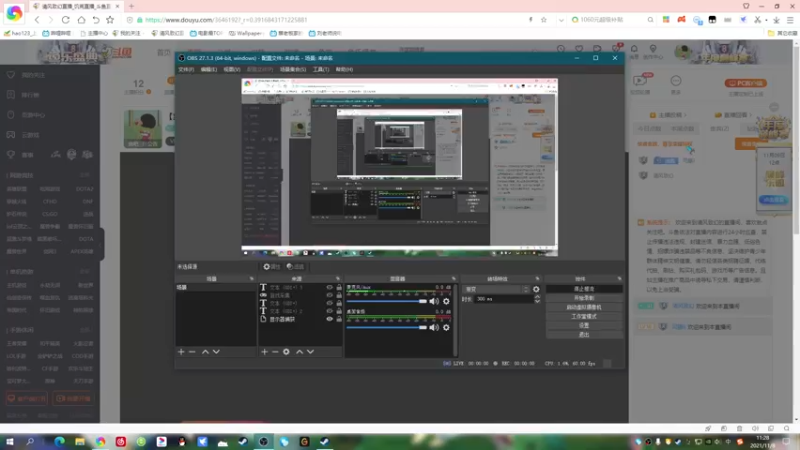Lock the game capture source
The width and height of the screenshot is (800, 450).
(339, 295)
